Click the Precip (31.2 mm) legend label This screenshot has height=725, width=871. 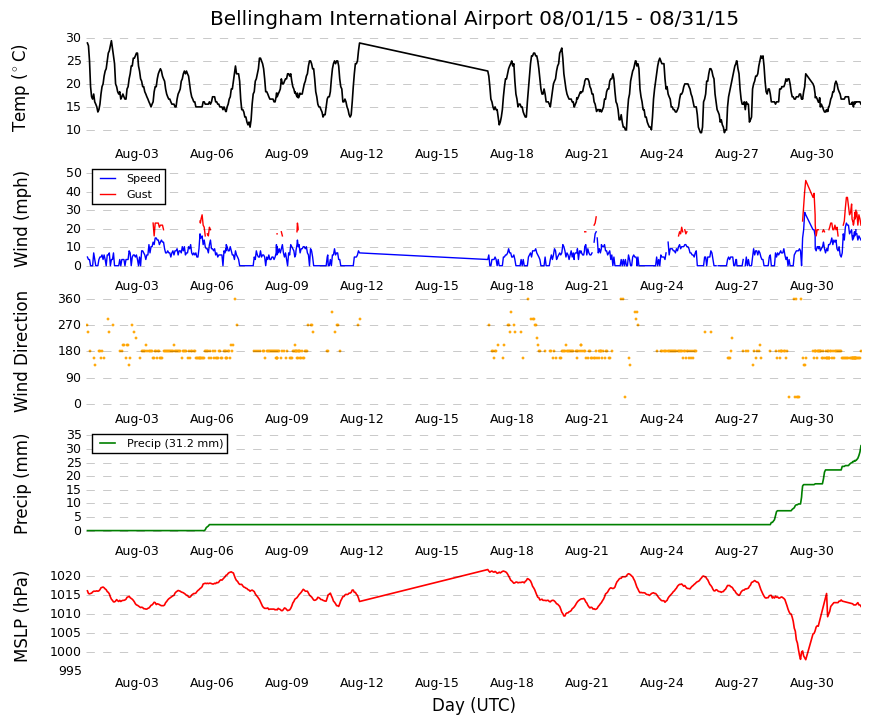pos(175,443)
